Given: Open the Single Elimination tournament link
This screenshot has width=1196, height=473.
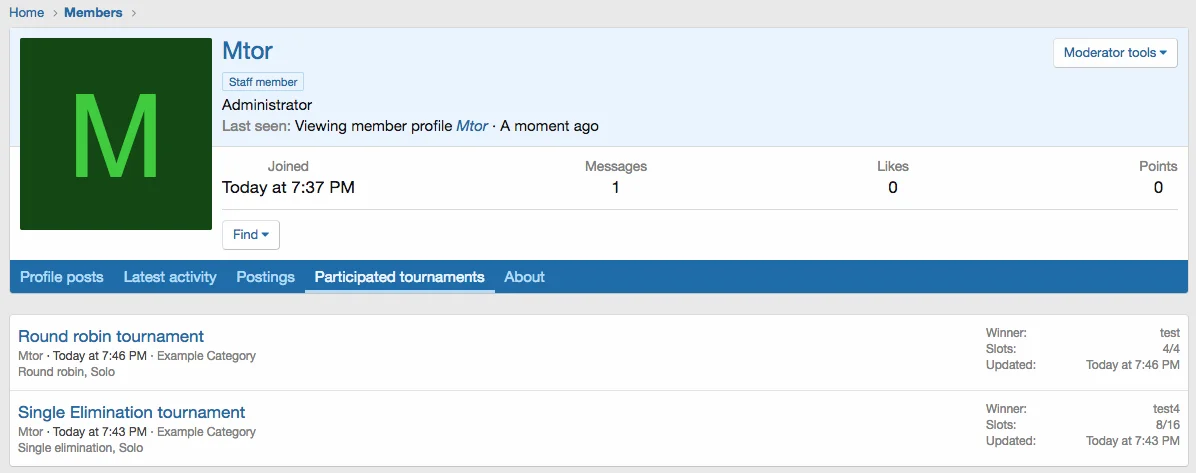Looking at the screenshot, I should click(x=131, y=412).
